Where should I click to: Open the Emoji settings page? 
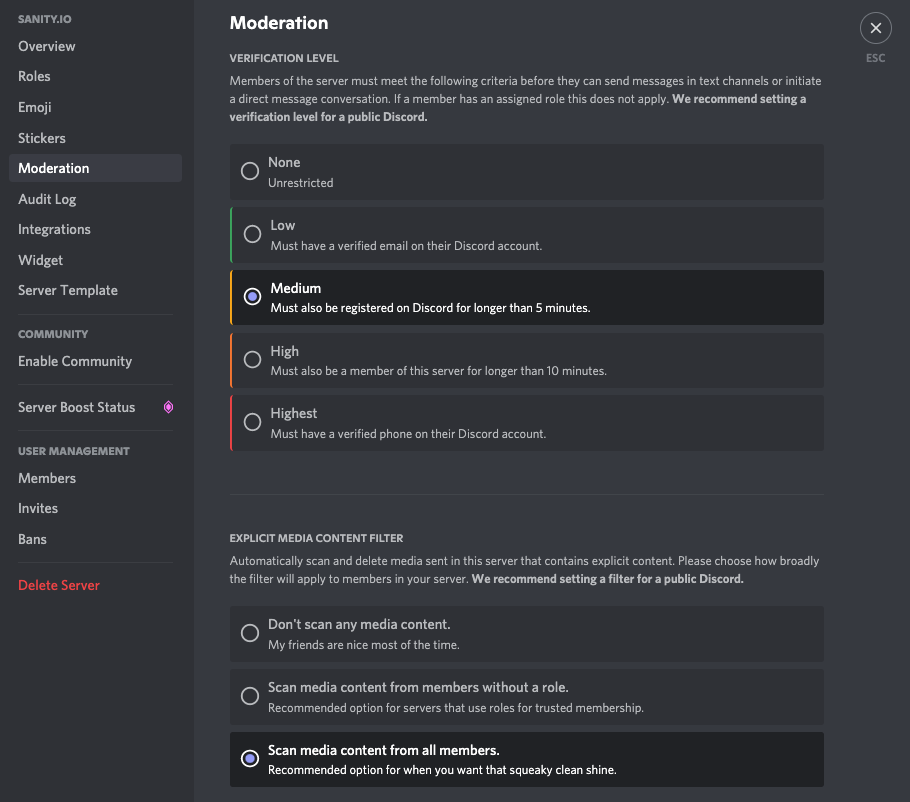(x=34, y=107)
